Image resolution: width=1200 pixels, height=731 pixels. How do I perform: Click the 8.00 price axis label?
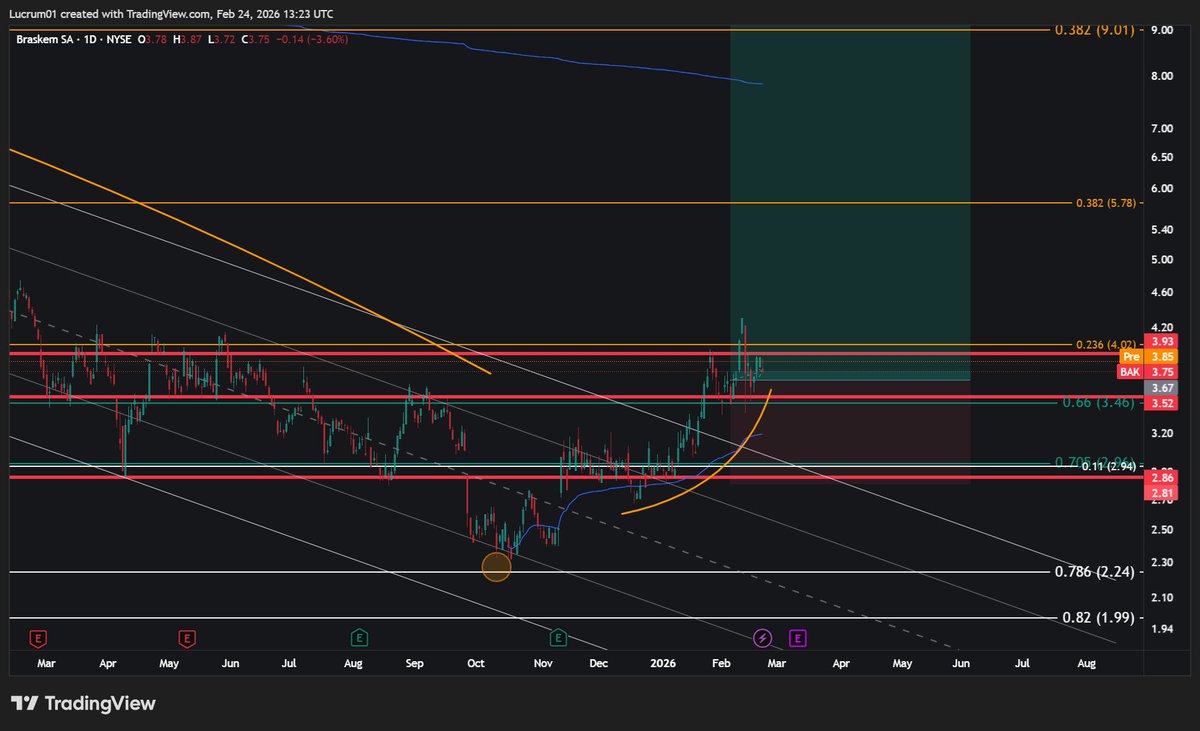click(1162, 77)
